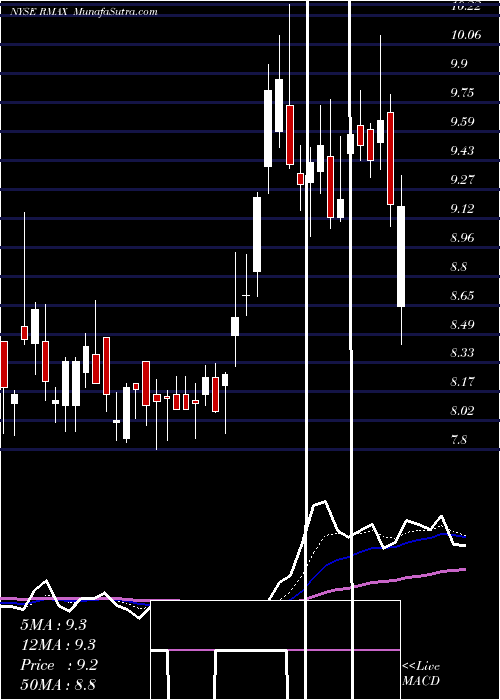Image resolution: width=500 pixels, height=700 pixels.
Task: Click the 9.12 price axis label
Action: click(462, 208)
